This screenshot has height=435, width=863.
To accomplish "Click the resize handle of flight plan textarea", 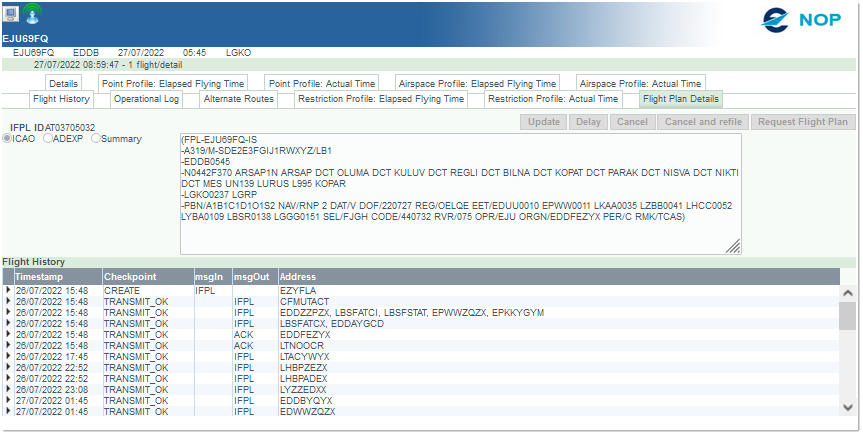I will 733,246.
